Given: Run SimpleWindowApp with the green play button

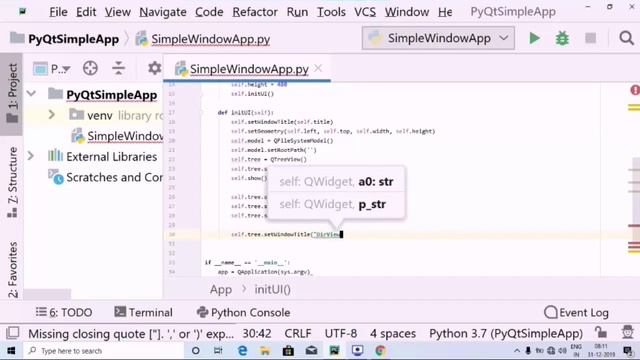Looking at the screenshot, I should [x=534, y=38].
